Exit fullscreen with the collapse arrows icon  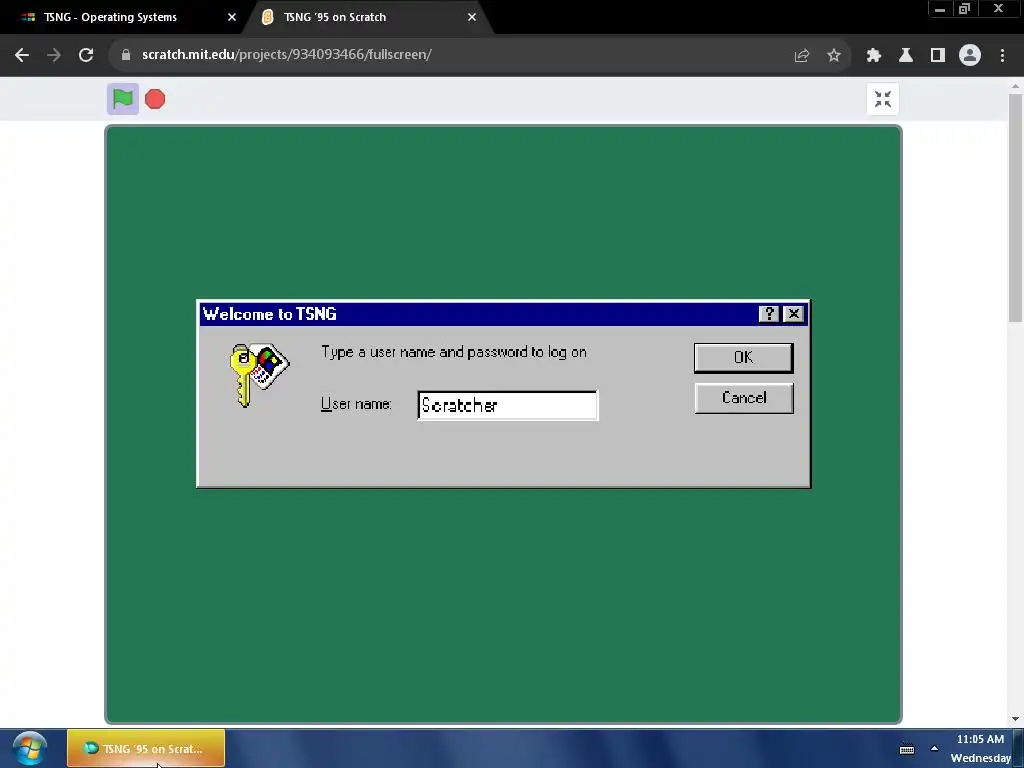click(x=883, y=99)
